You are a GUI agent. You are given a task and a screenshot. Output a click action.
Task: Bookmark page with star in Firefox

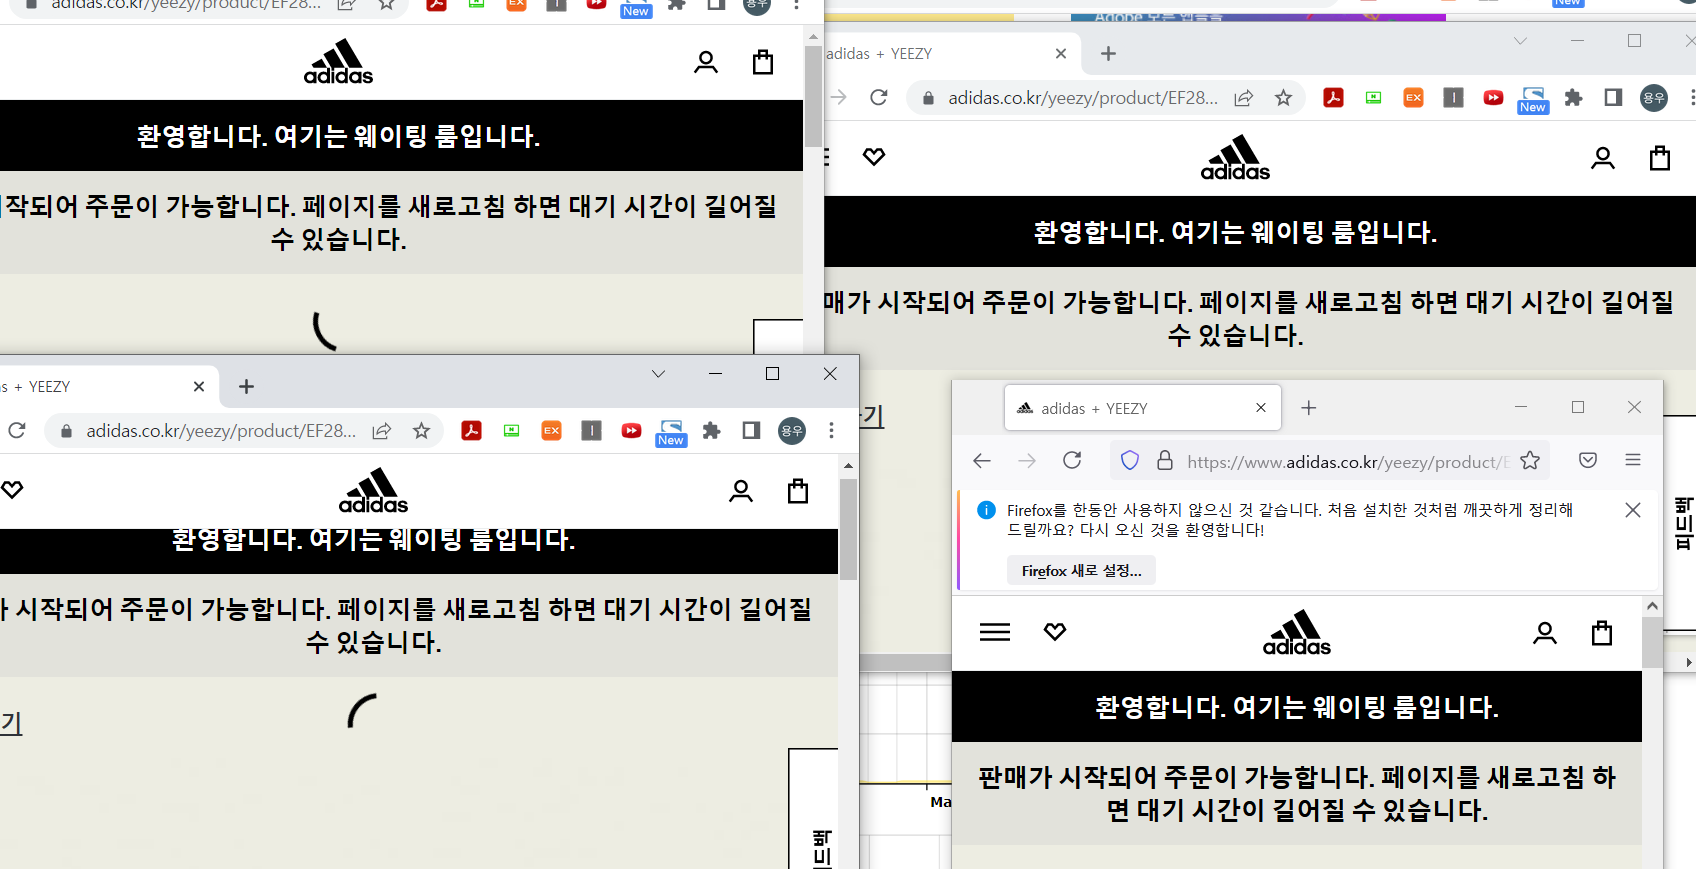pos(1530,460)
